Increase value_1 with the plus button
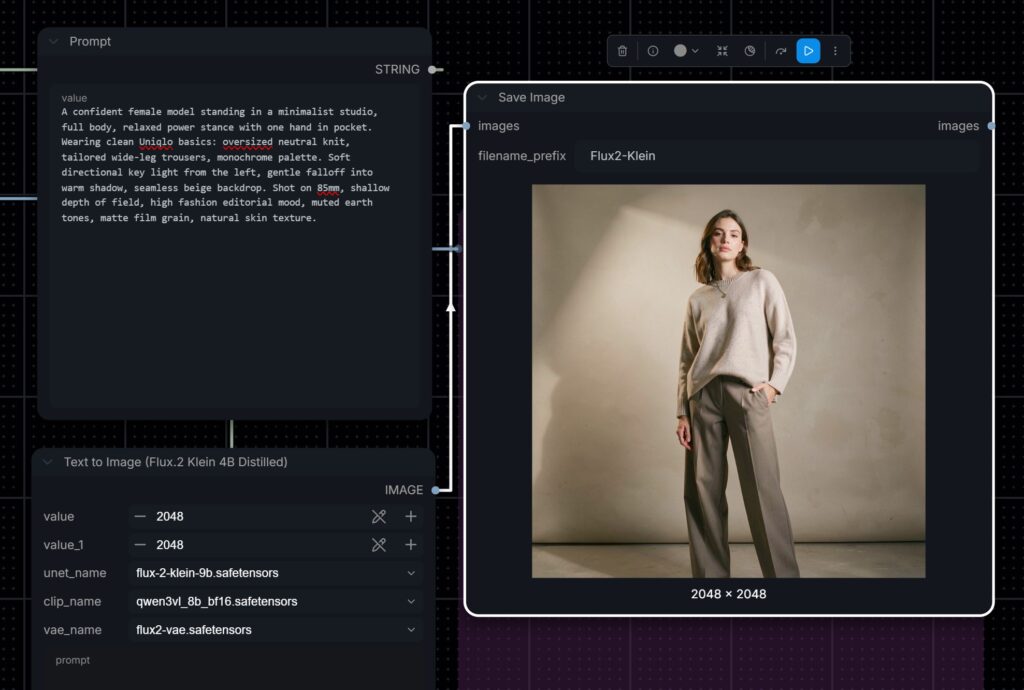This screenshot has width=1024, height=690. coord(411,544)
